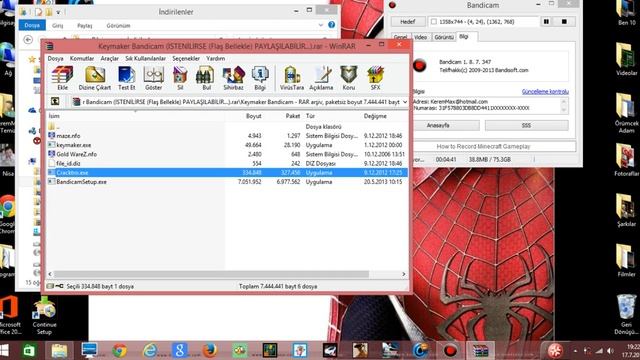
Task: Click the Test Et icon in WinRAR
Action: point(127,78)
